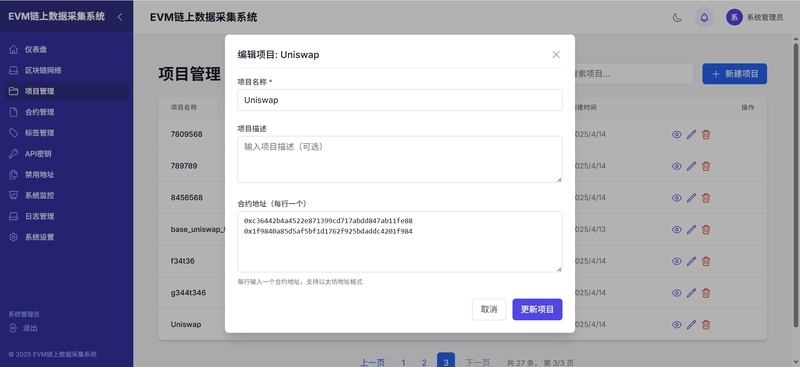Go to page 2 in pagination

(424, 362)
